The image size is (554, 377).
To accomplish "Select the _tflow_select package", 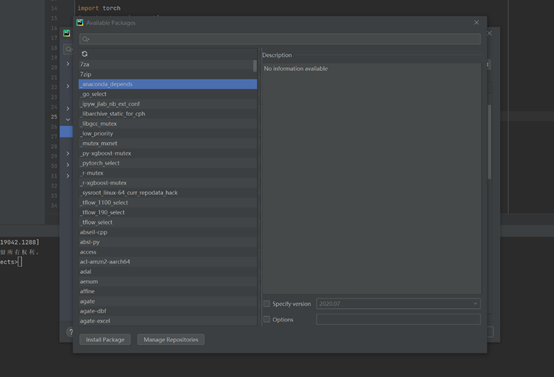I will [x=167, y=222].
